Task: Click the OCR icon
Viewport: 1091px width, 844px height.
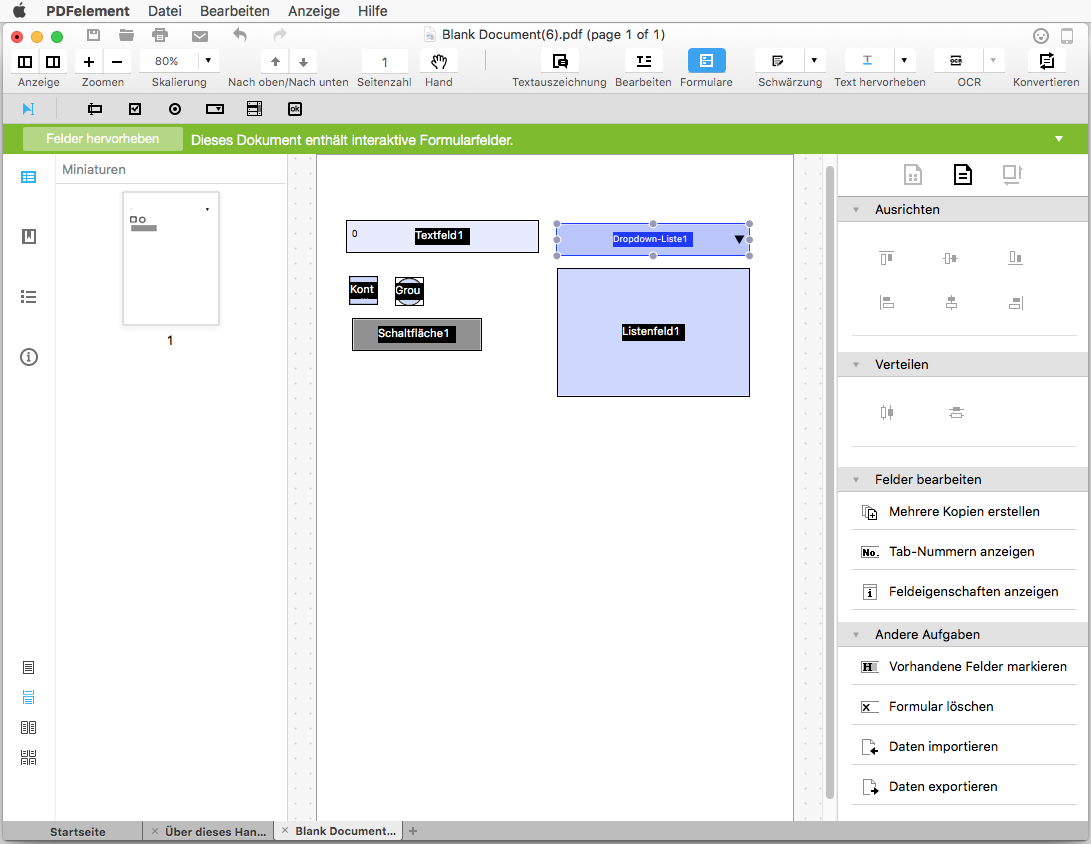Action: tap(957, 61)
